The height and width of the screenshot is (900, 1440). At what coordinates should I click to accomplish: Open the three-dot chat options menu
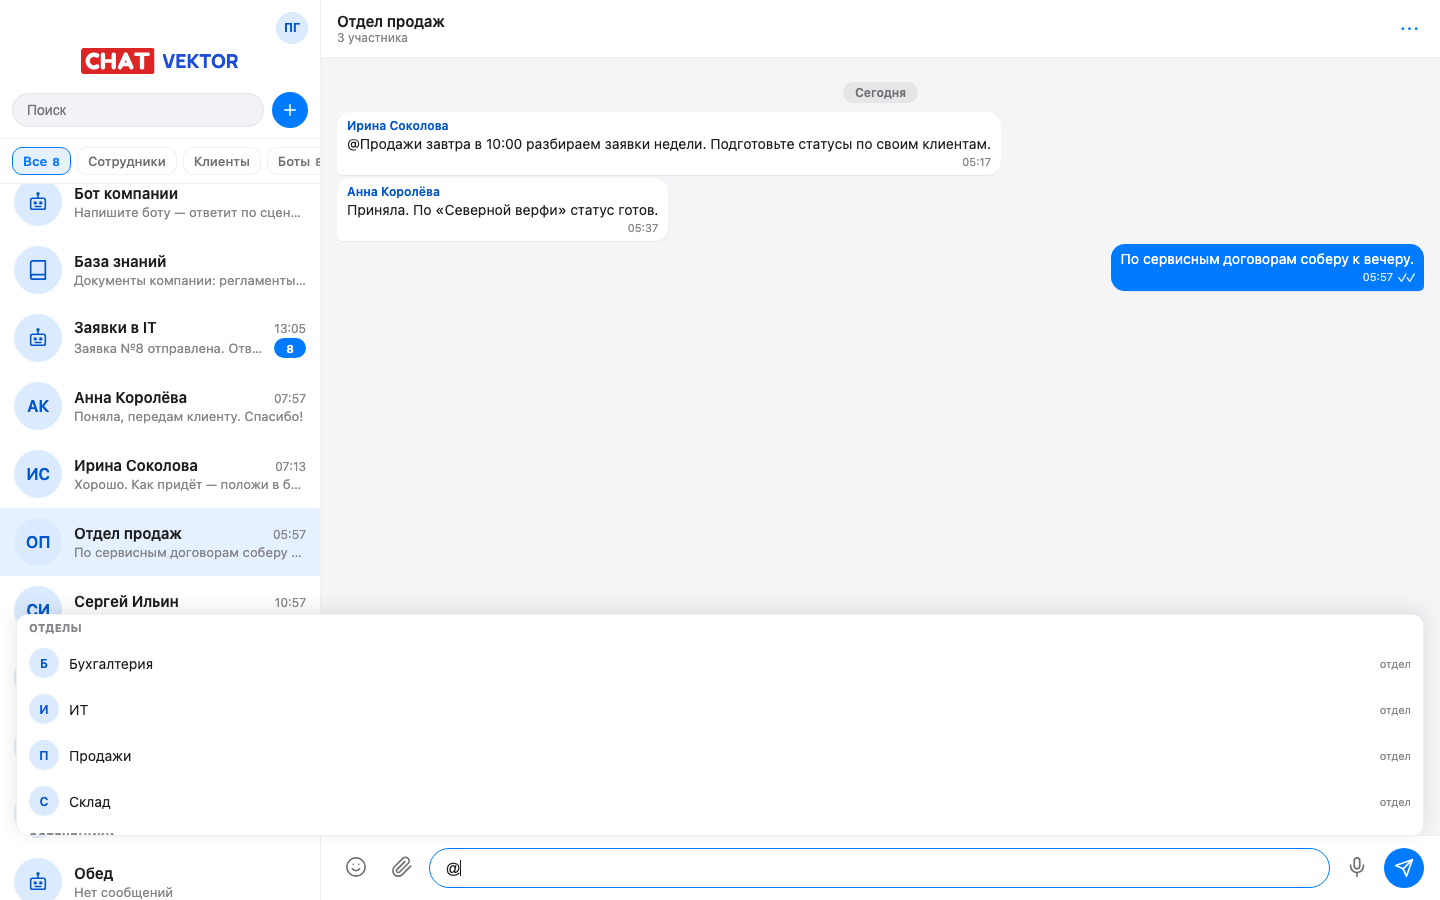pos(1409,29)
